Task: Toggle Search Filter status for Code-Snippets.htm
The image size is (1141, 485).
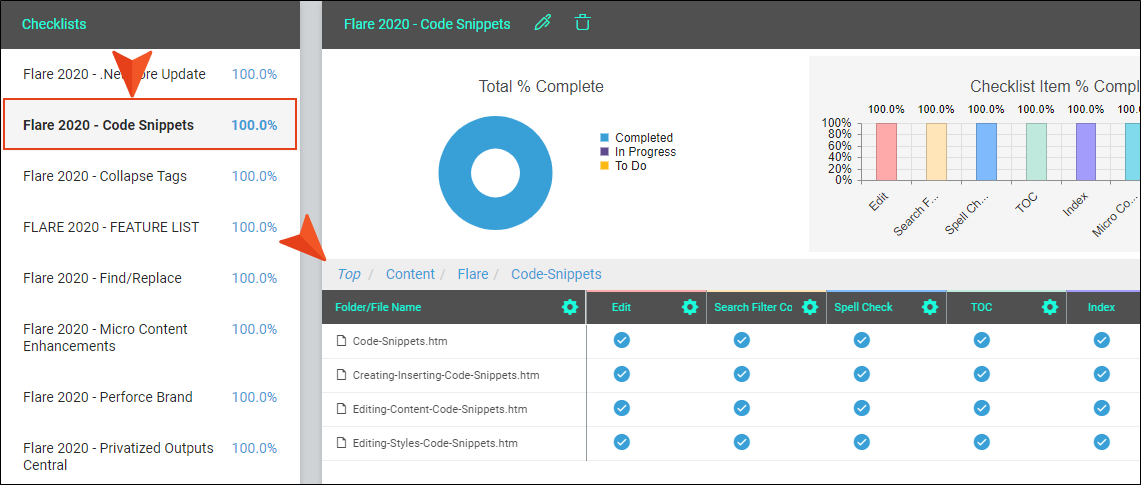Action: (x=742, y=340)
